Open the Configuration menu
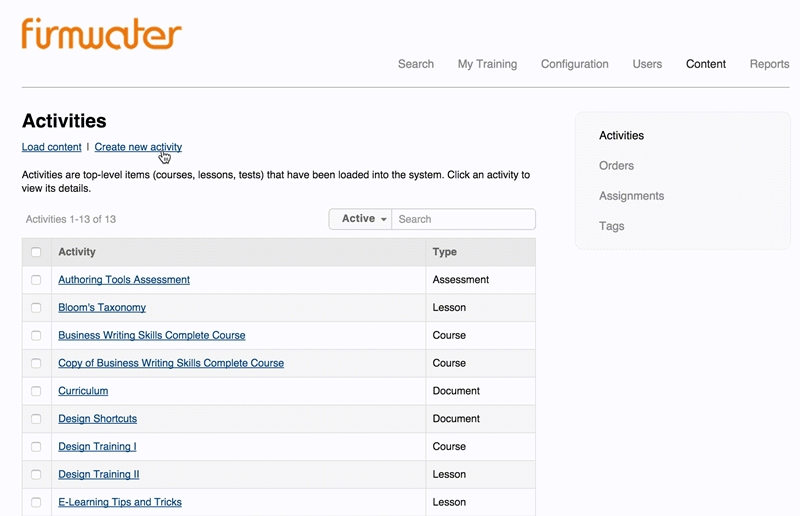 [574, 64]
